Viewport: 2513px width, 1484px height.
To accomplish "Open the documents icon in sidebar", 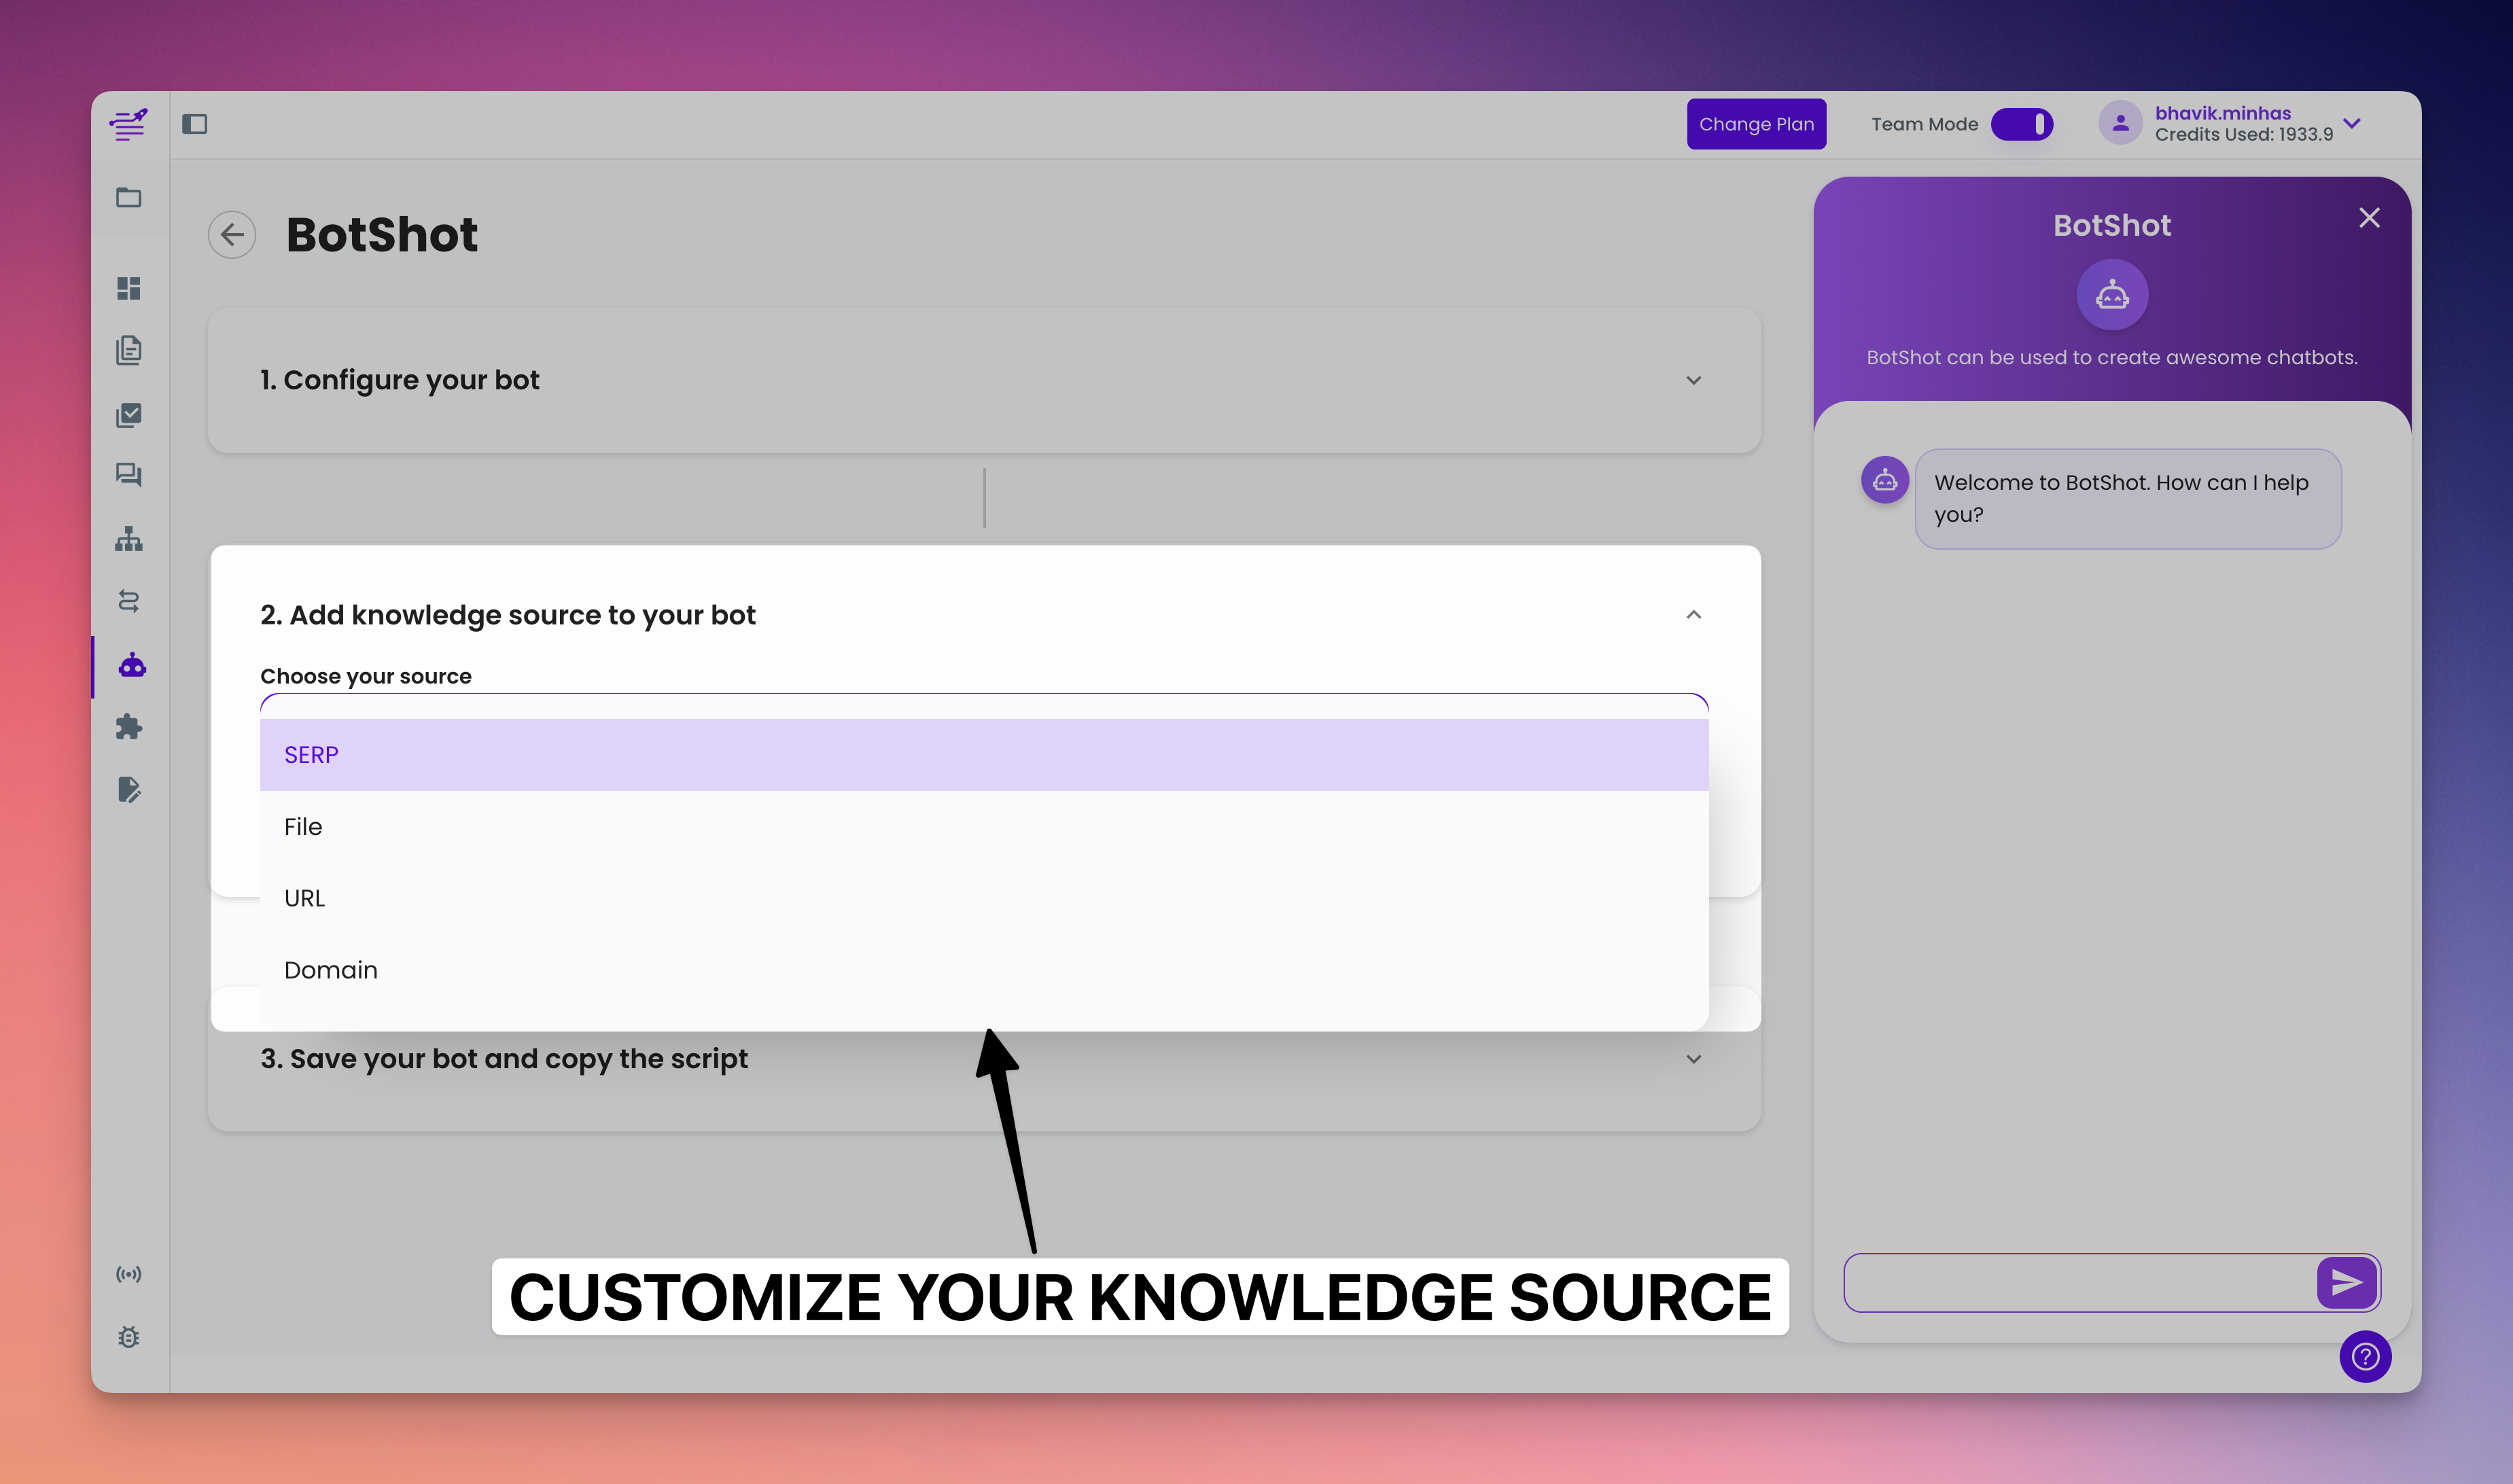I will click(x=128, y=350).
